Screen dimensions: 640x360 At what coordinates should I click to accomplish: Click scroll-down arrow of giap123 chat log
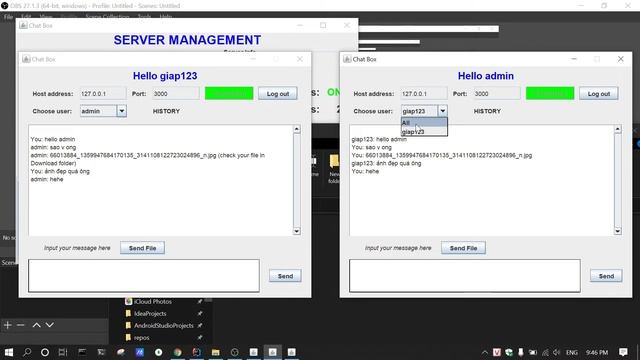(297, 231)
